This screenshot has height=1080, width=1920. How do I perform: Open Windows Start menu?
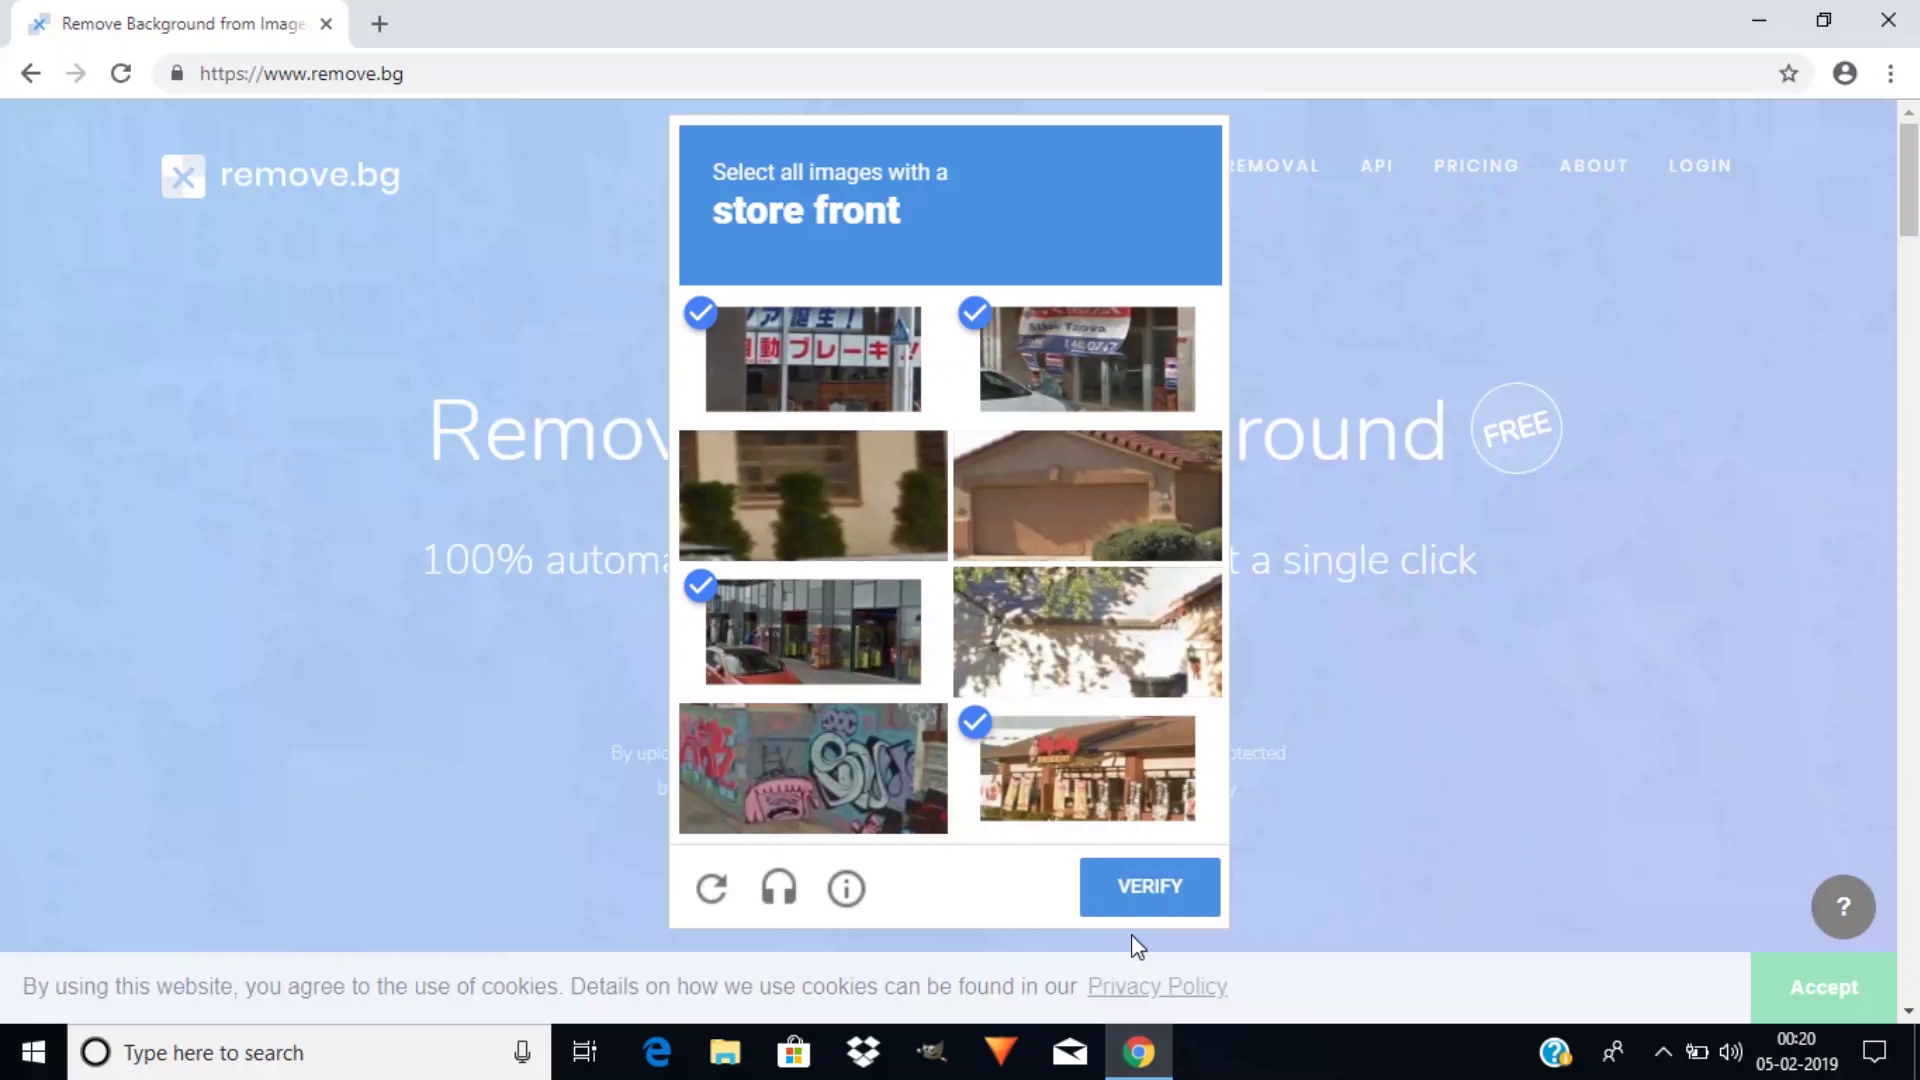point(33,1052)
